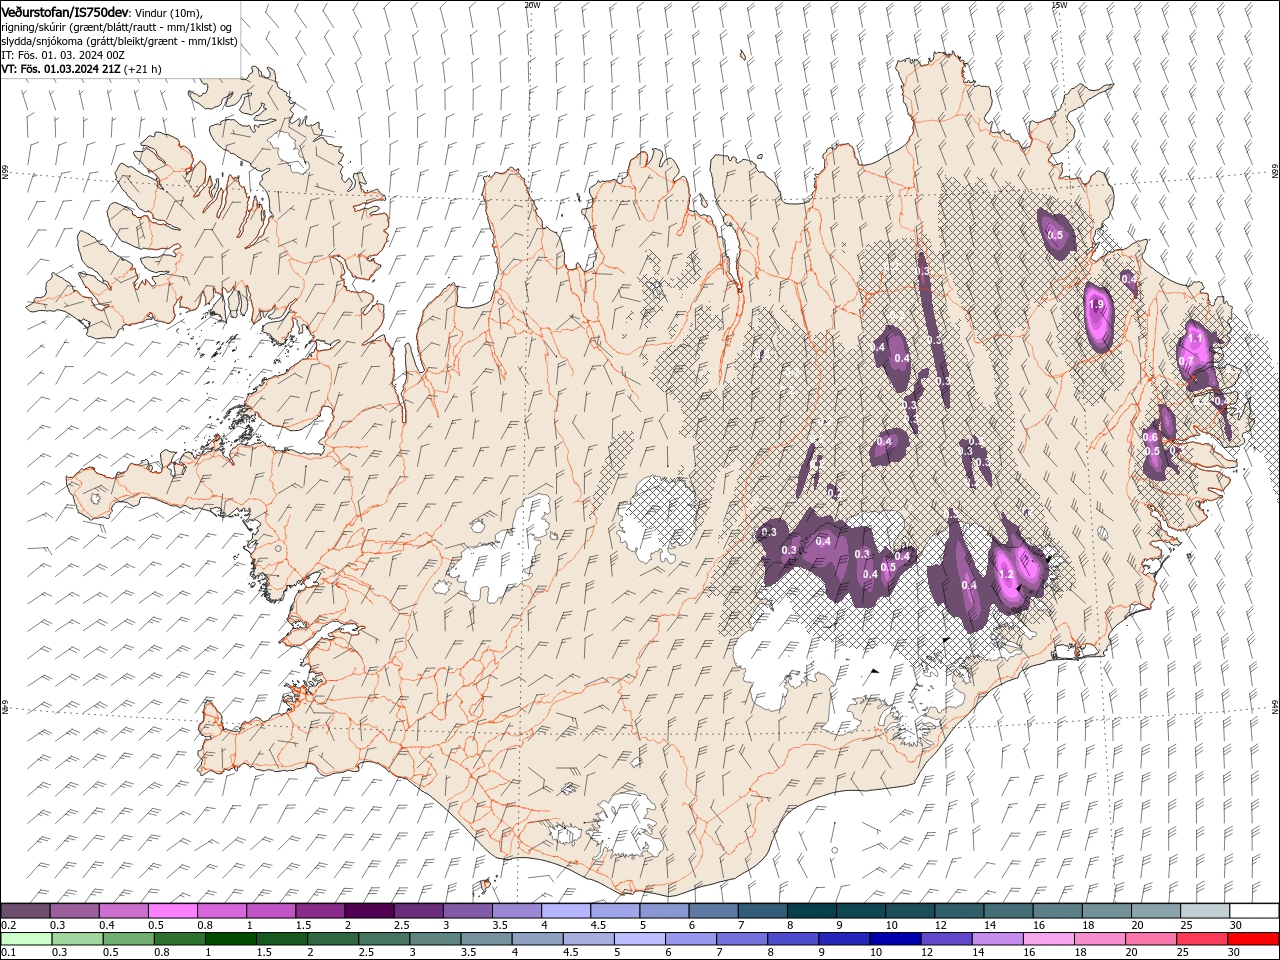The width and height of the screenshot is (1280, 960).
Task: Select the 'VT: Fös. 01.03.2024 21Z' valid time
Action: click(61, 69)
